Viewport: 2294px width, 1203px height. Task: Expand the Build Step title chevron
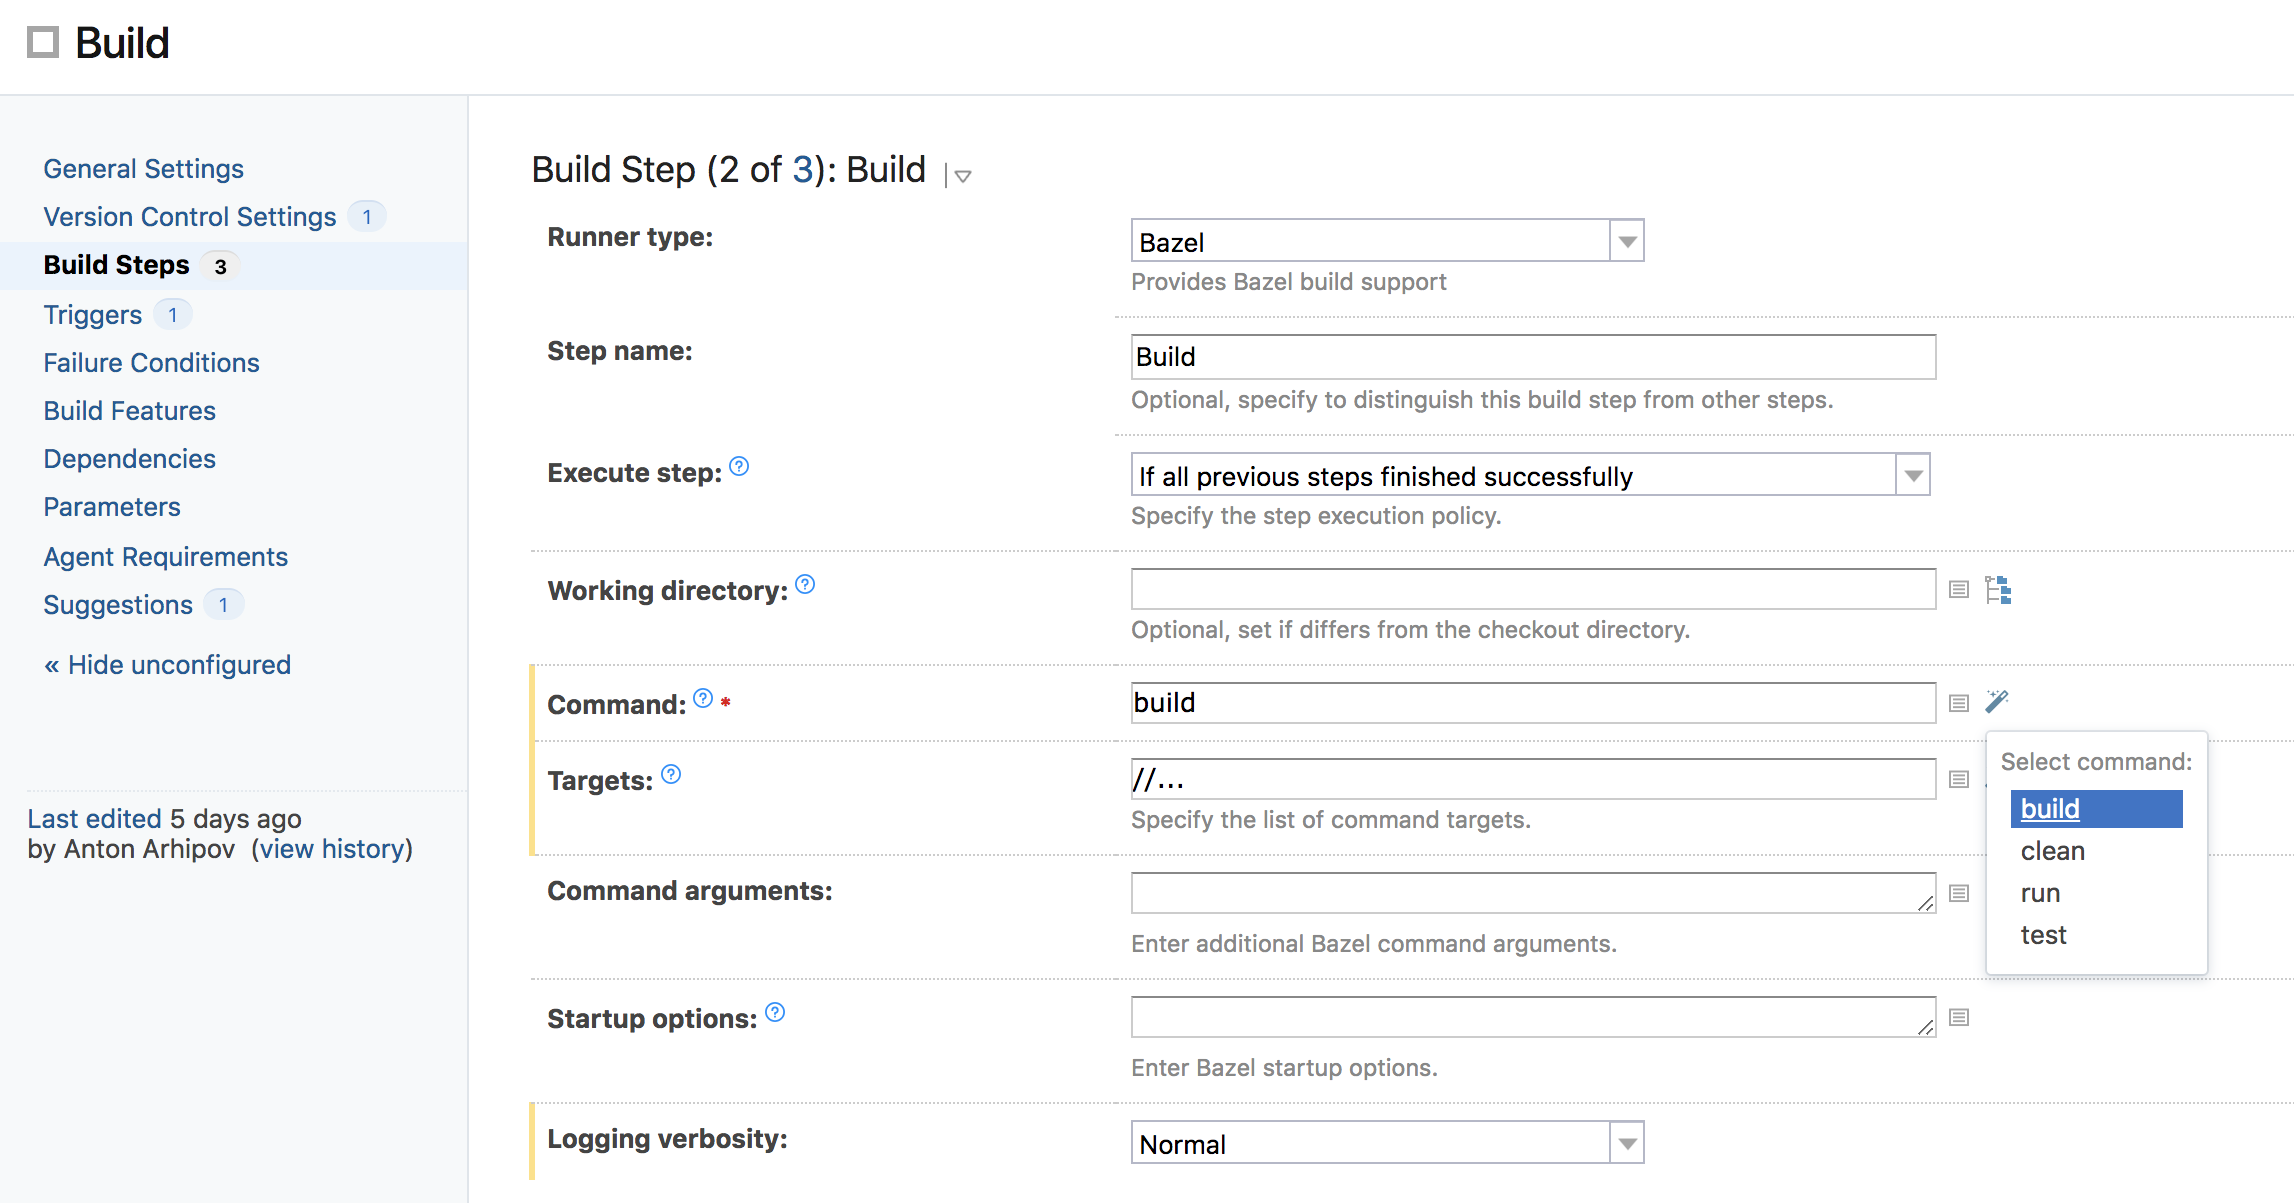pos(961,175)
